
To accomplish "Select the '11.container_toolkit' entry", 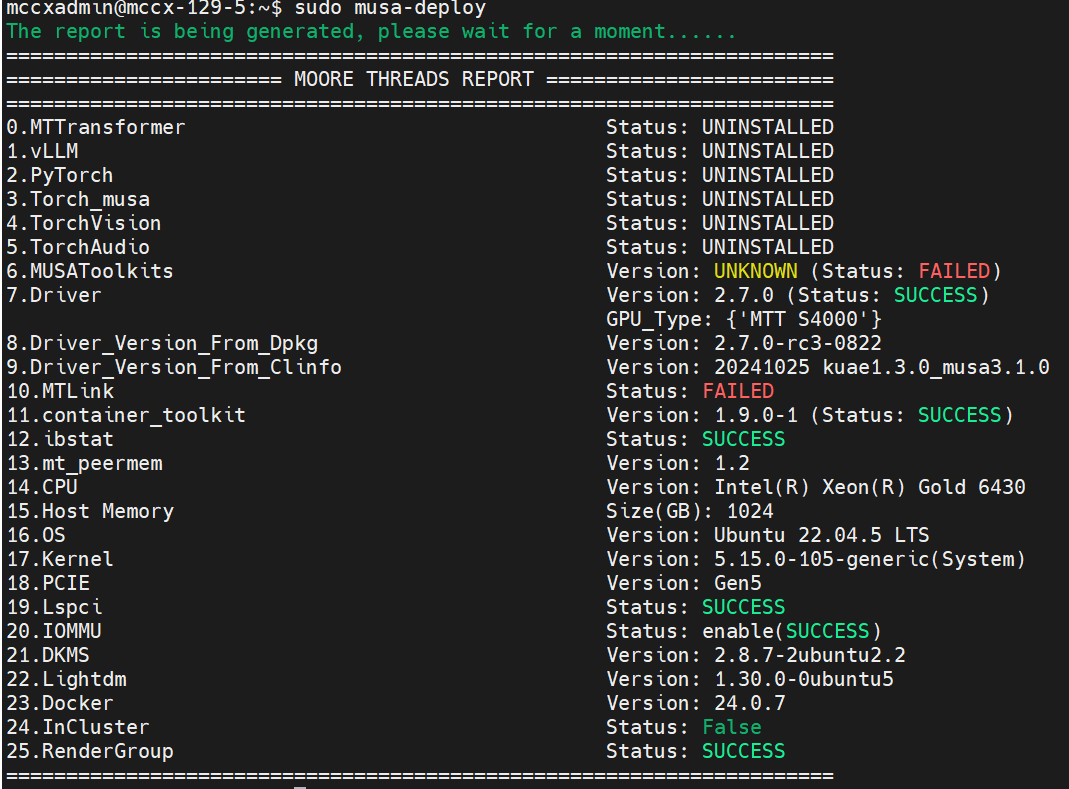I will click(126, 415).
